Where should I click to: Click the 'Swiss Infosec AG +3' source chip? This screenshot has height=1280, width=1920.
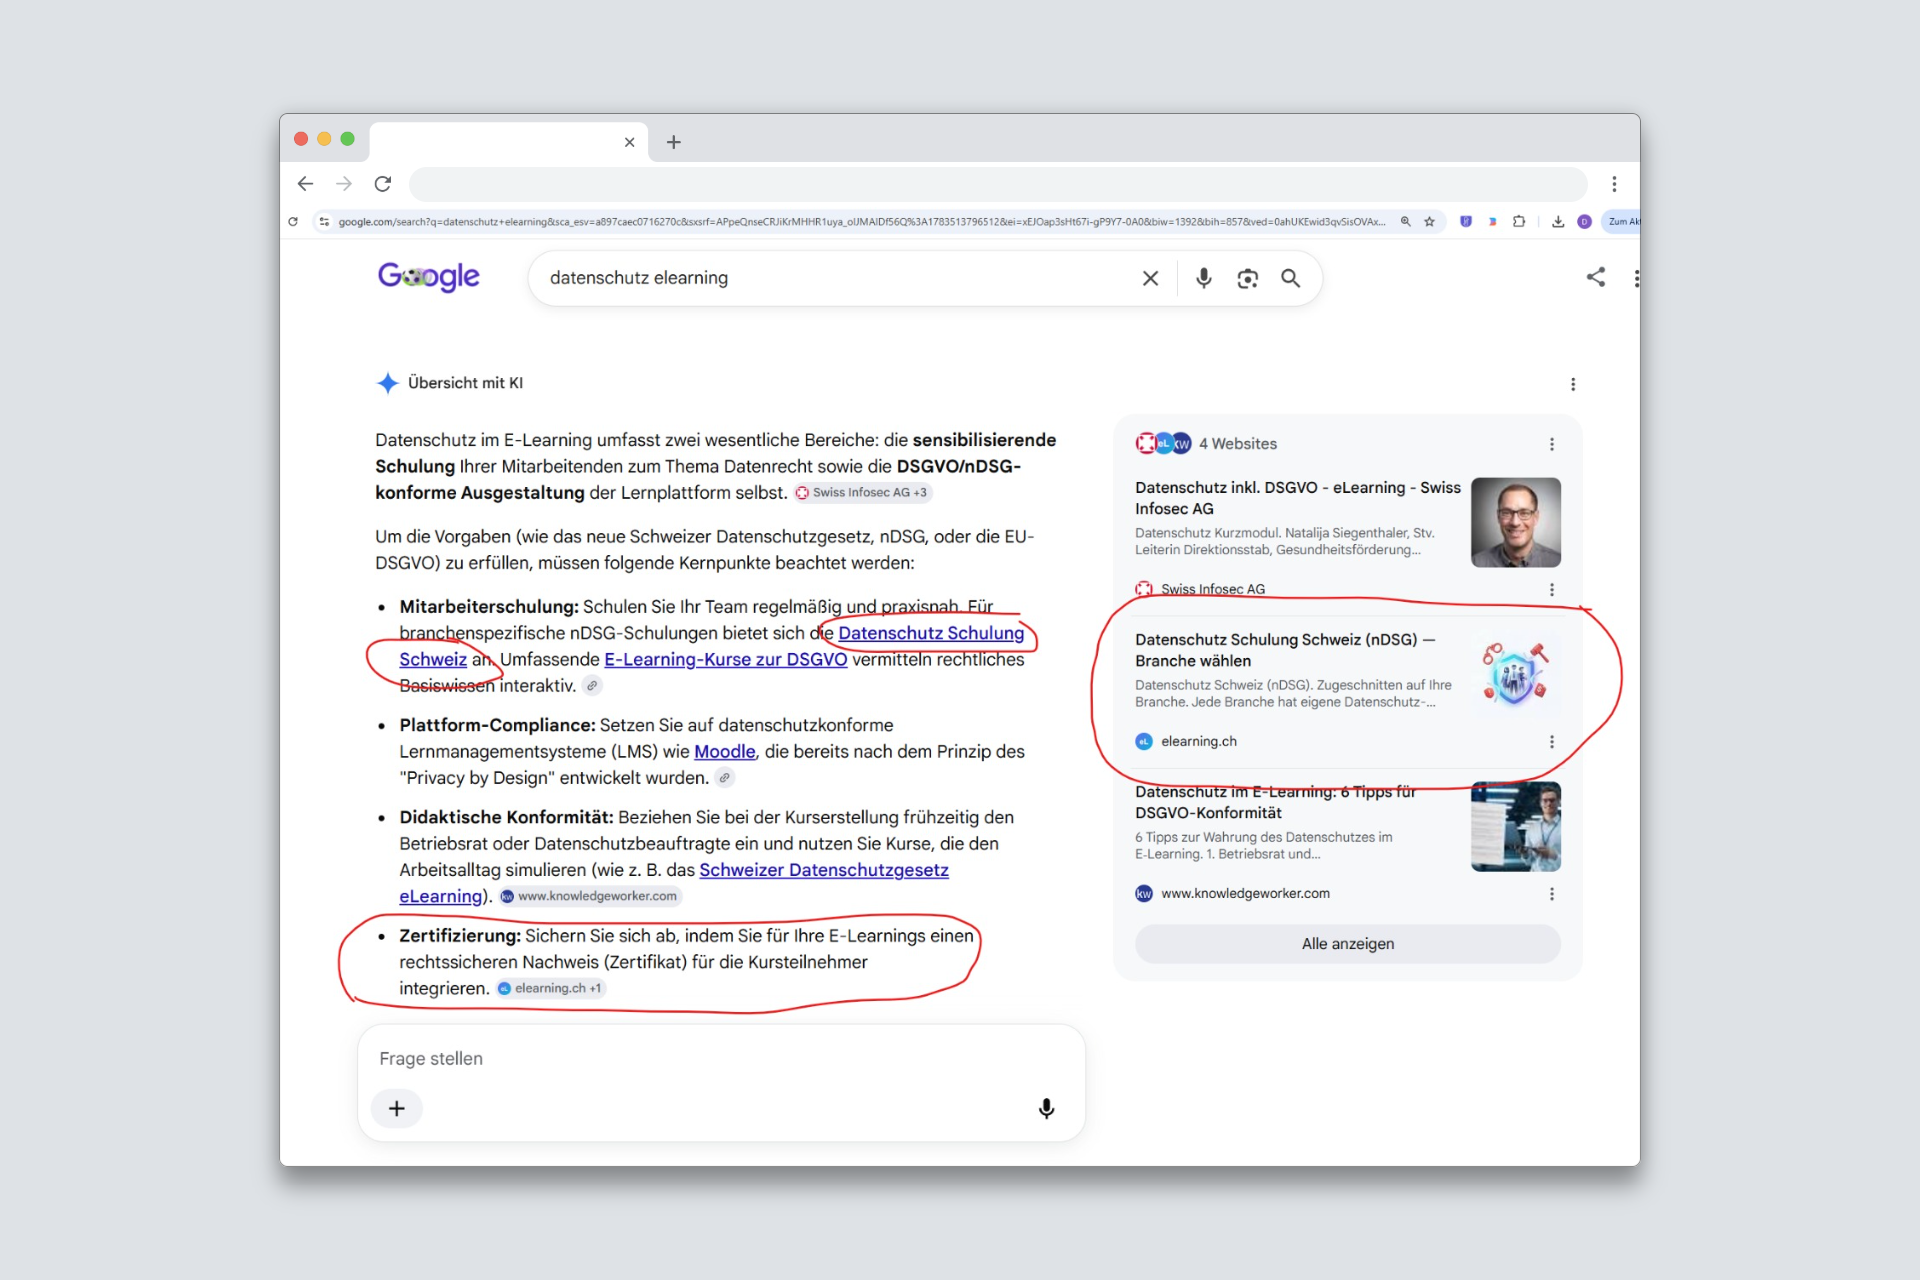point(863,492)
